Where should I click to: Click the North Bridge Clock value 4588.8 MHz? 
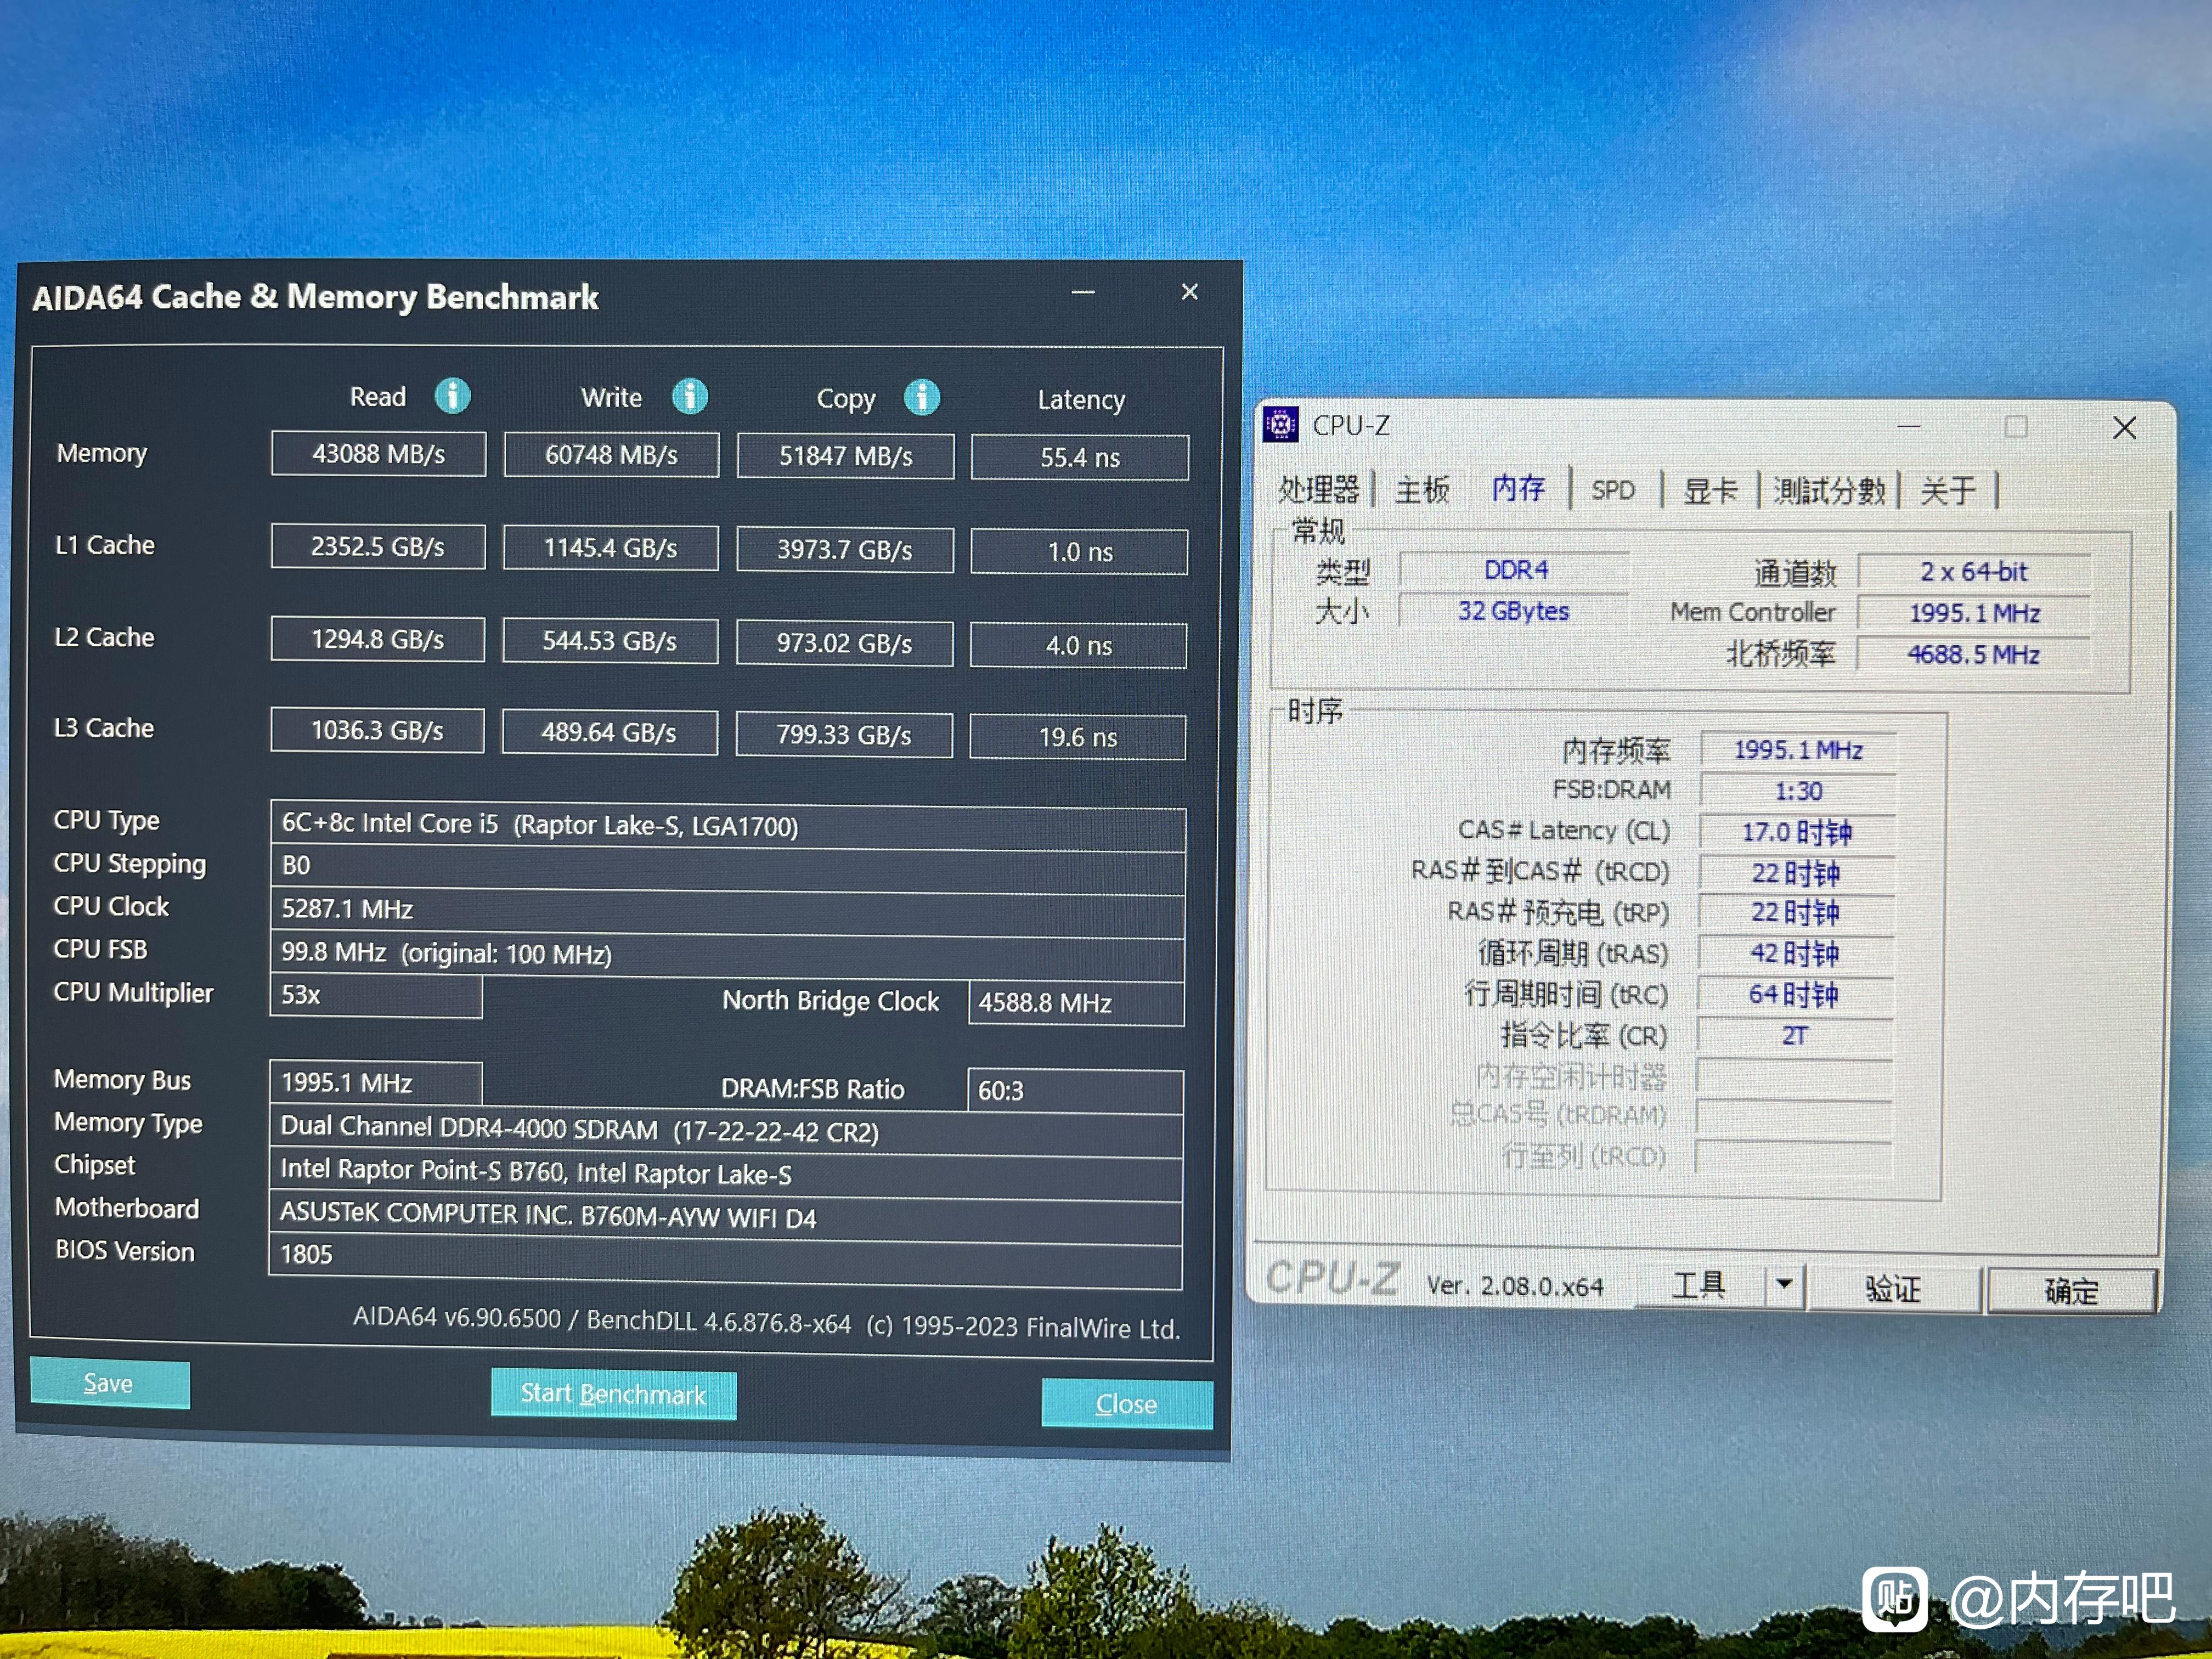pos(1076,1003)
